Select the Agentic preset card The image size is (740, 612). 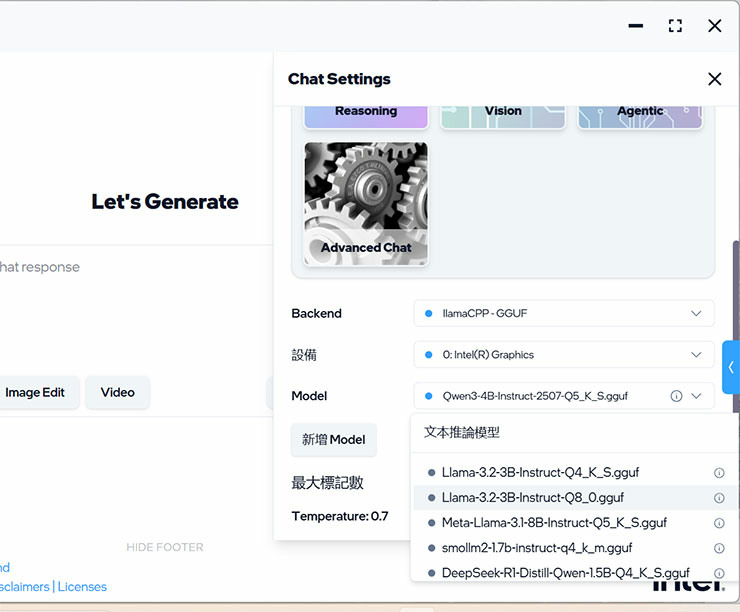click(640, 117)
